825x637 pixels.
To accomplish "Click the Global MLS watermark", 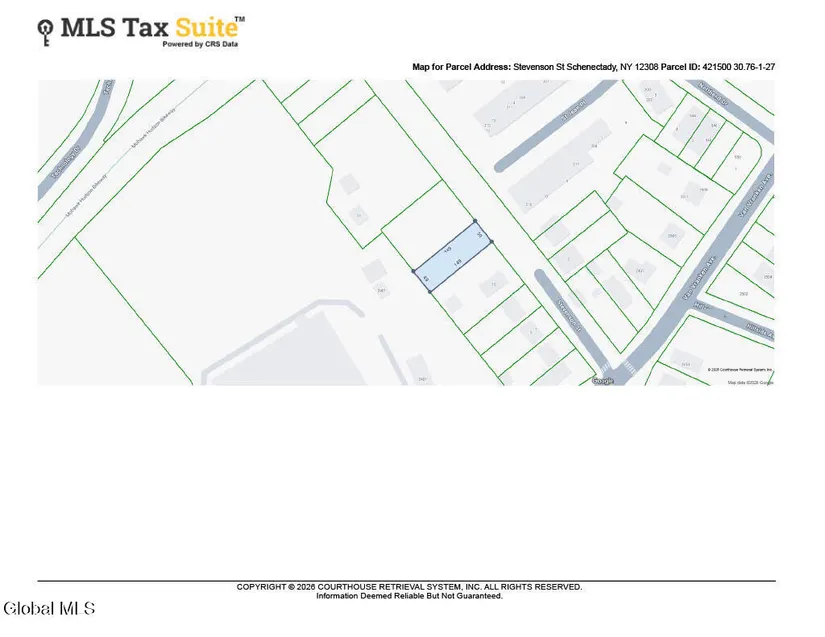I will [x=50, y=608].
